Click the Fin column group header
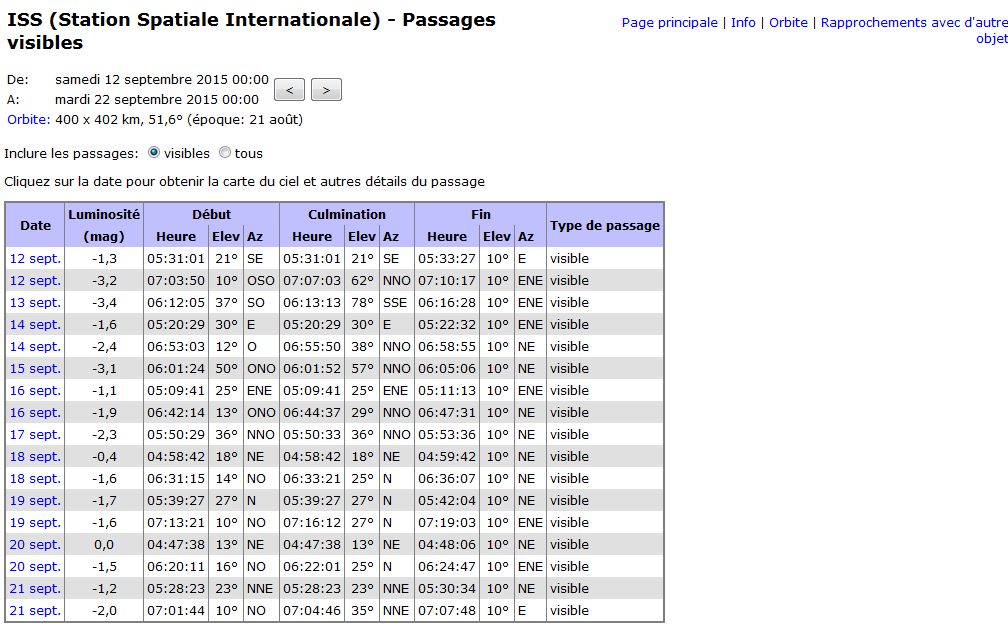Image resolution: width=1008 pixels, height=639 pixels. pos(481,214)
